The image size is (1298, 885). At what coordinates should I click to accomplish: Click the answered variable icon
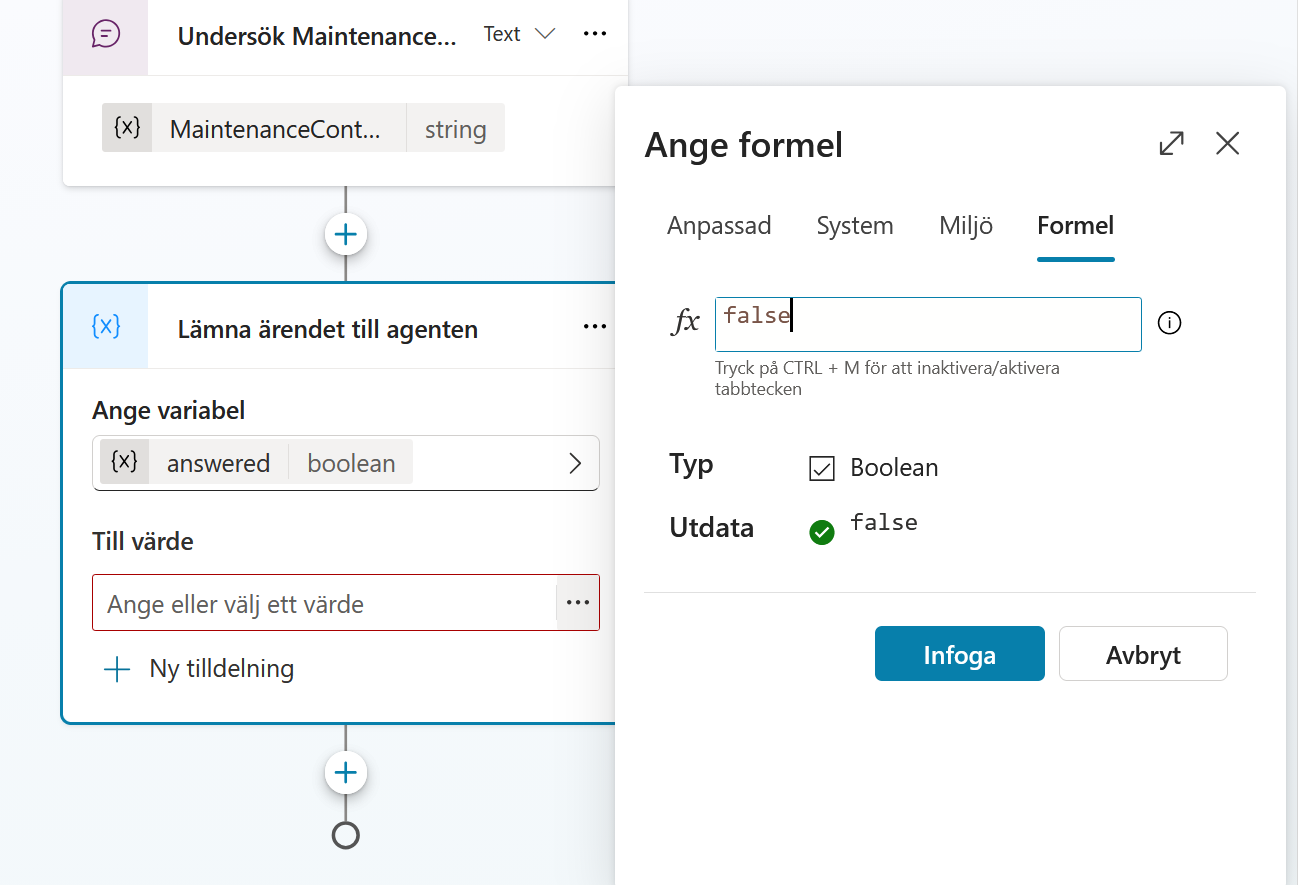tap(124, 462)
